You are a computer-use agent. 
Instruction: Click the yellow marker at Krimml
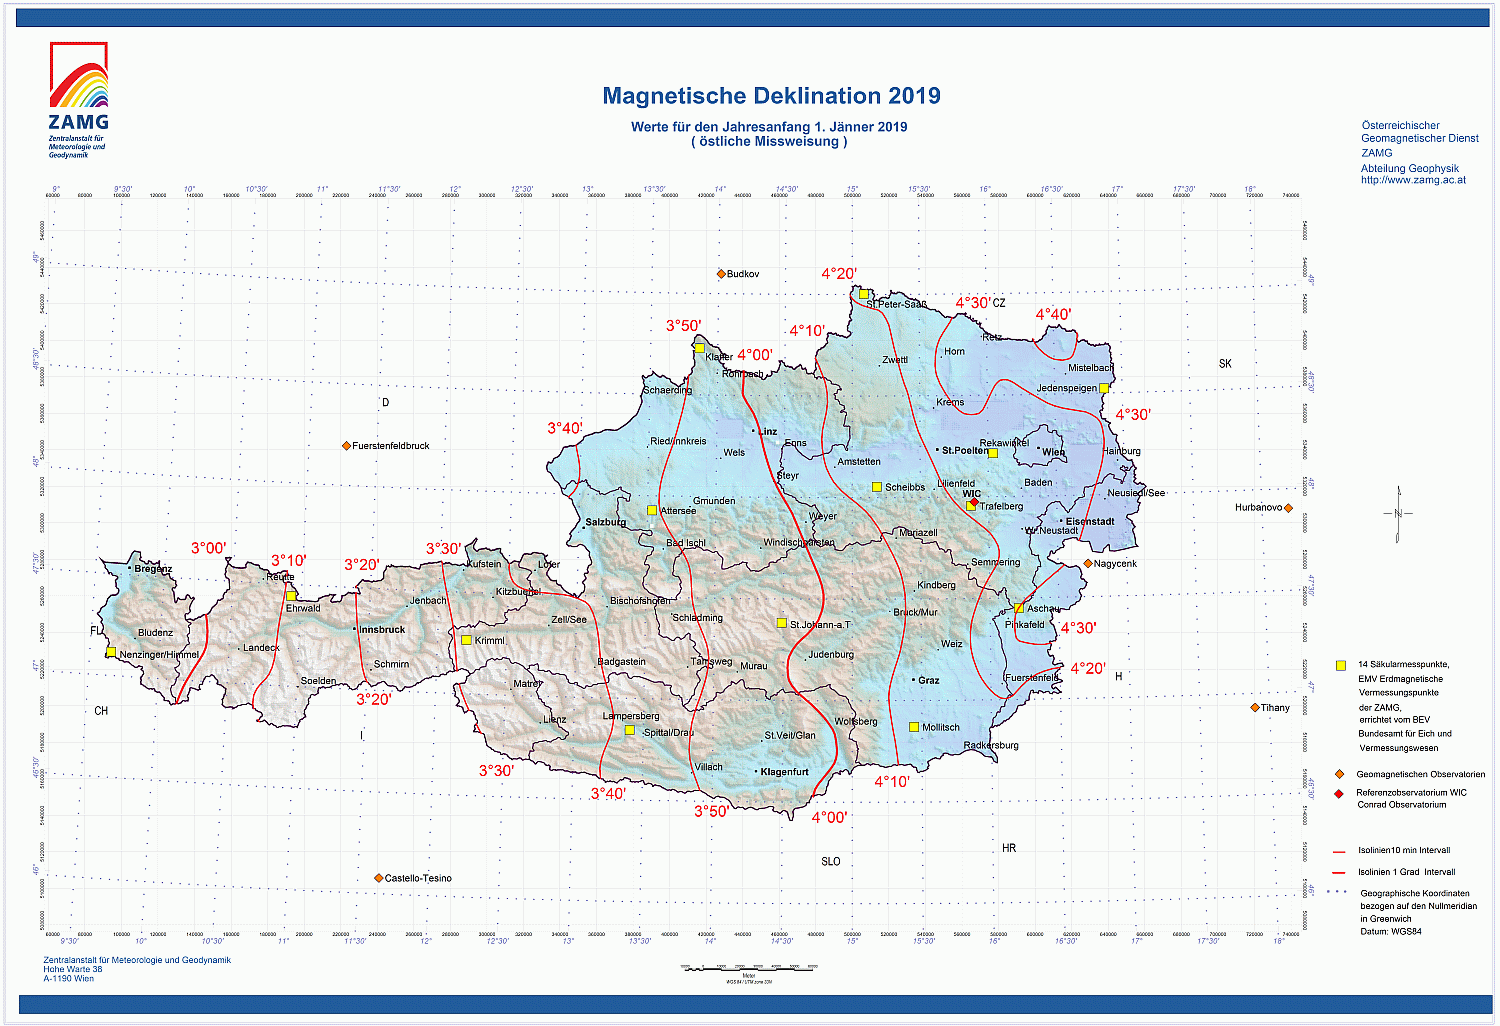coord(466,640)
